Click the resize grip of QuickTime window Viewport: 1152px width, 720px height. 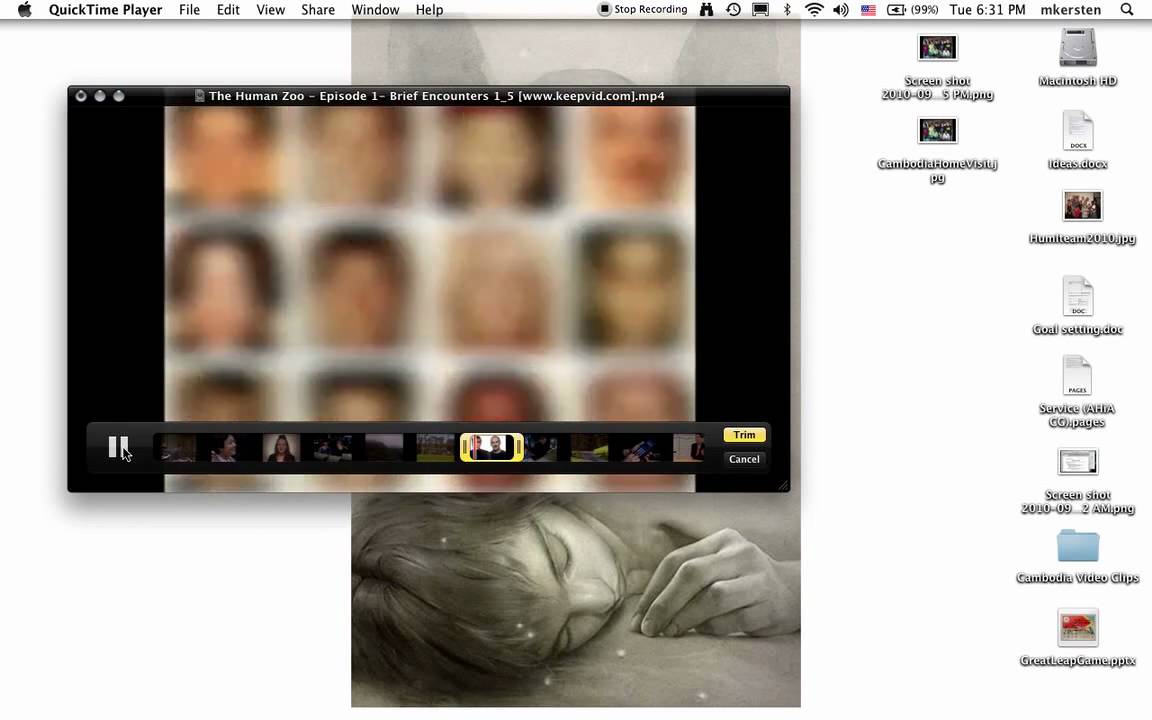(x=783, y=485)
